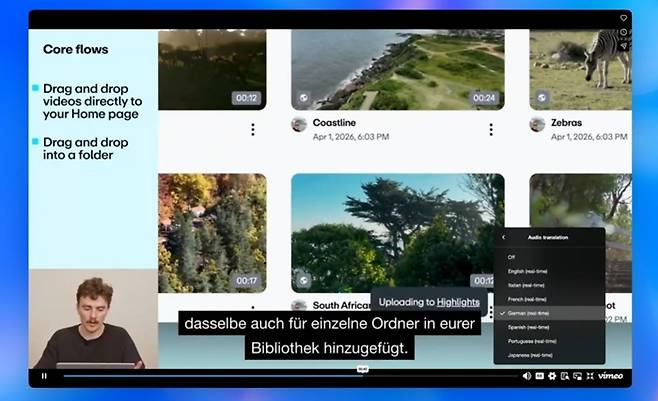The width and height of the screenshot is (658, 401).
Task: Like the video with heart icon
Action: tap(624, 18)
